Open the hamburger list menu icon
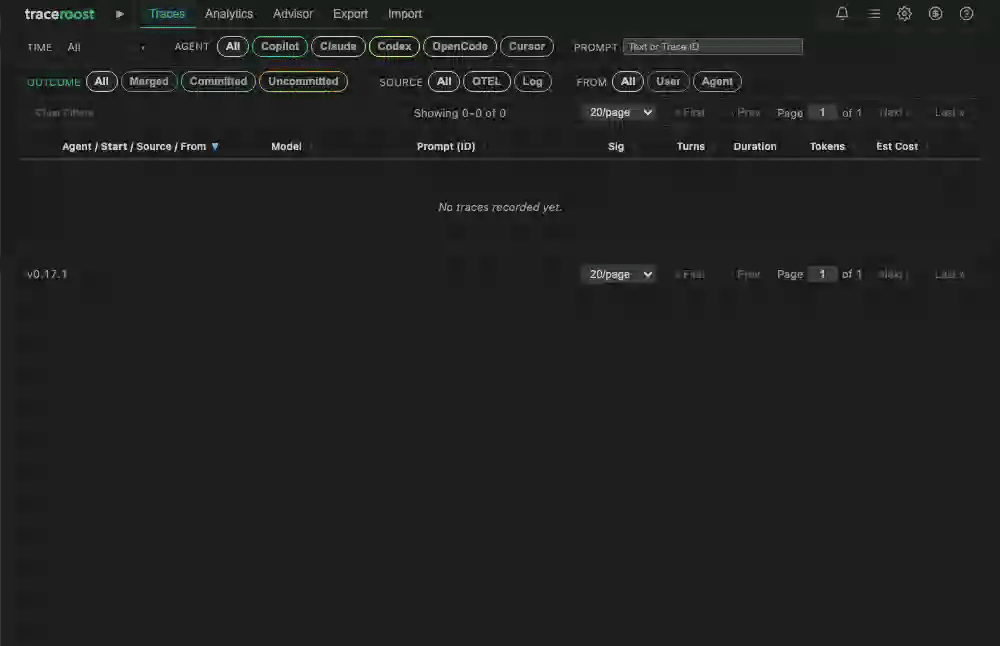The image size is (1000, 646). (x=874, y=13)
